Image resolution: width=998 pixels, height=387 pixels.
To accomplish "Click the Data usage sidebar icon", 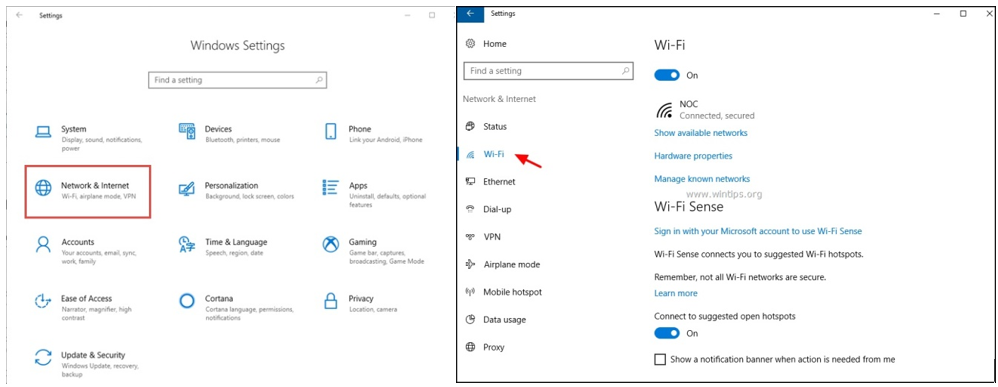I will tap(470, 320).
